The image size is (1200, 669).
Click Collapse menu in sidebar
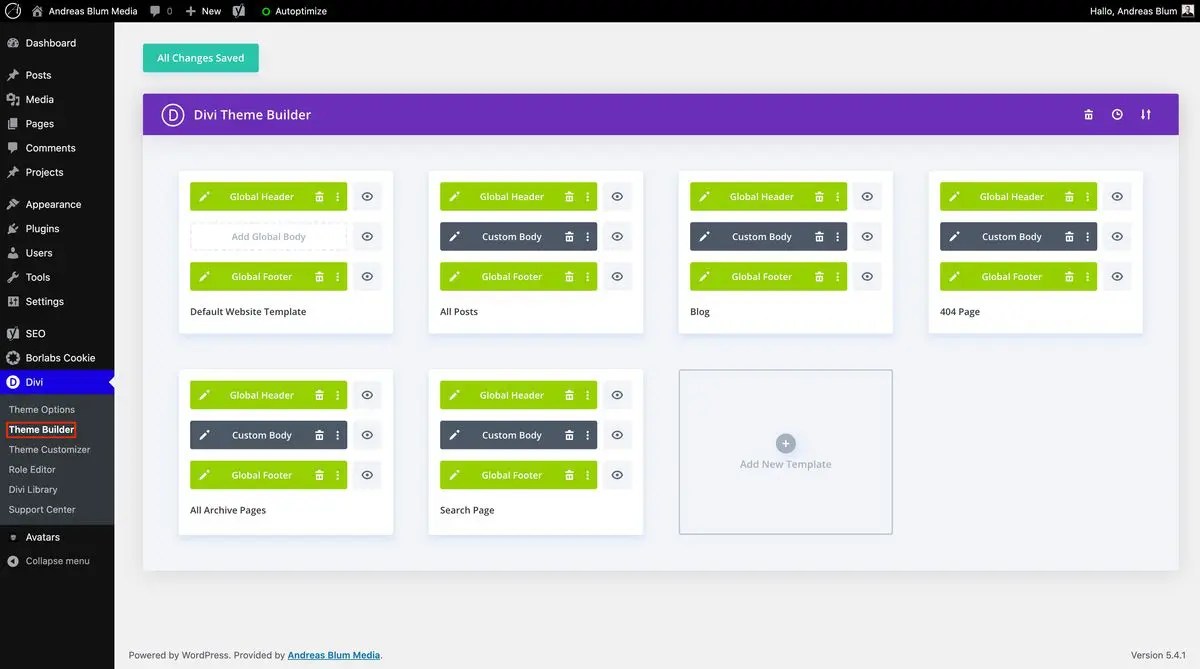coord(57,561)
